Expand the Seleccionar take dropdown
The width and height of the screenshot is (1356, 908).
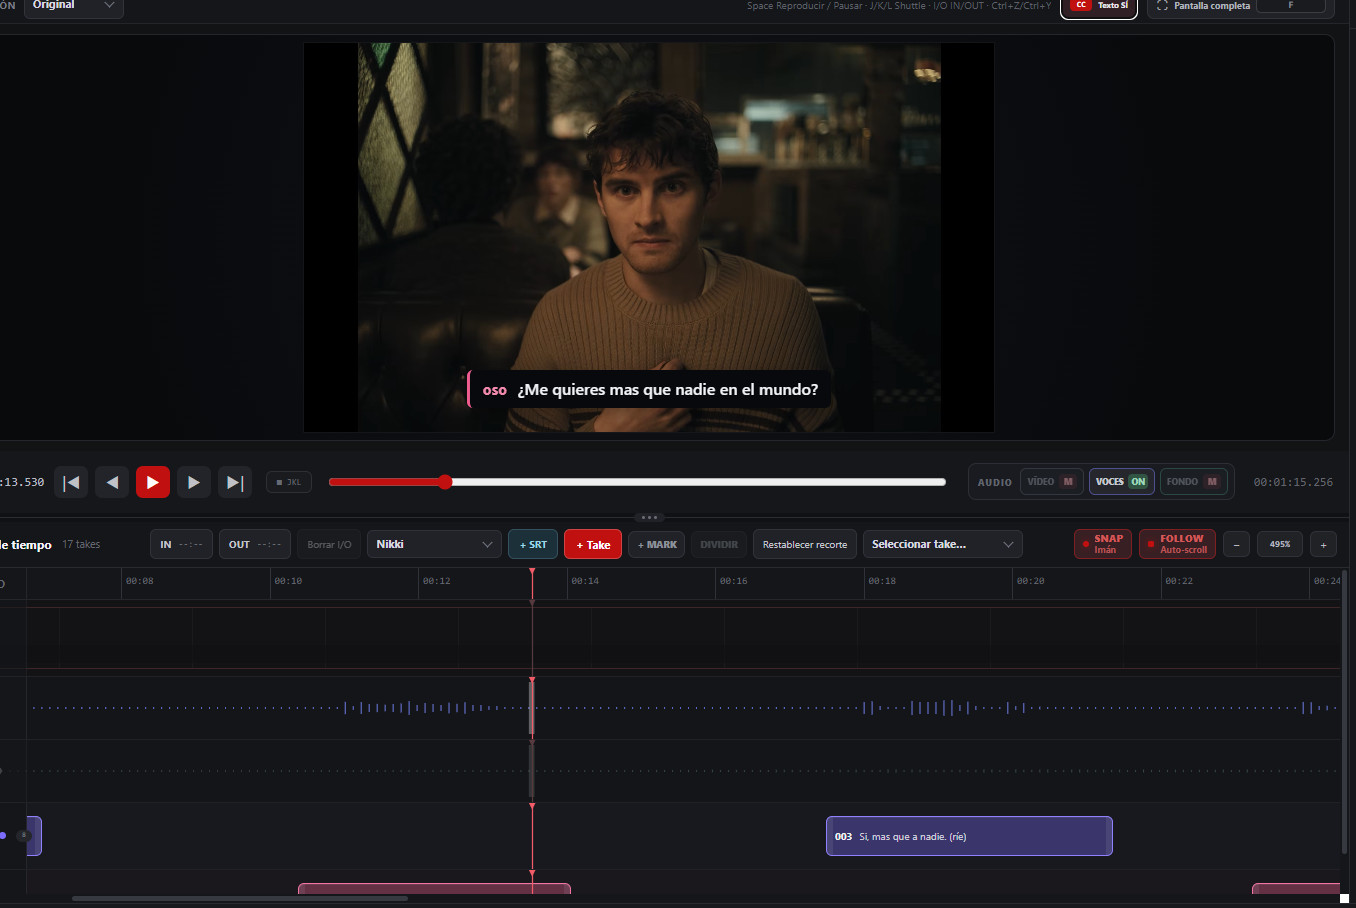click(x=943, y=544)
